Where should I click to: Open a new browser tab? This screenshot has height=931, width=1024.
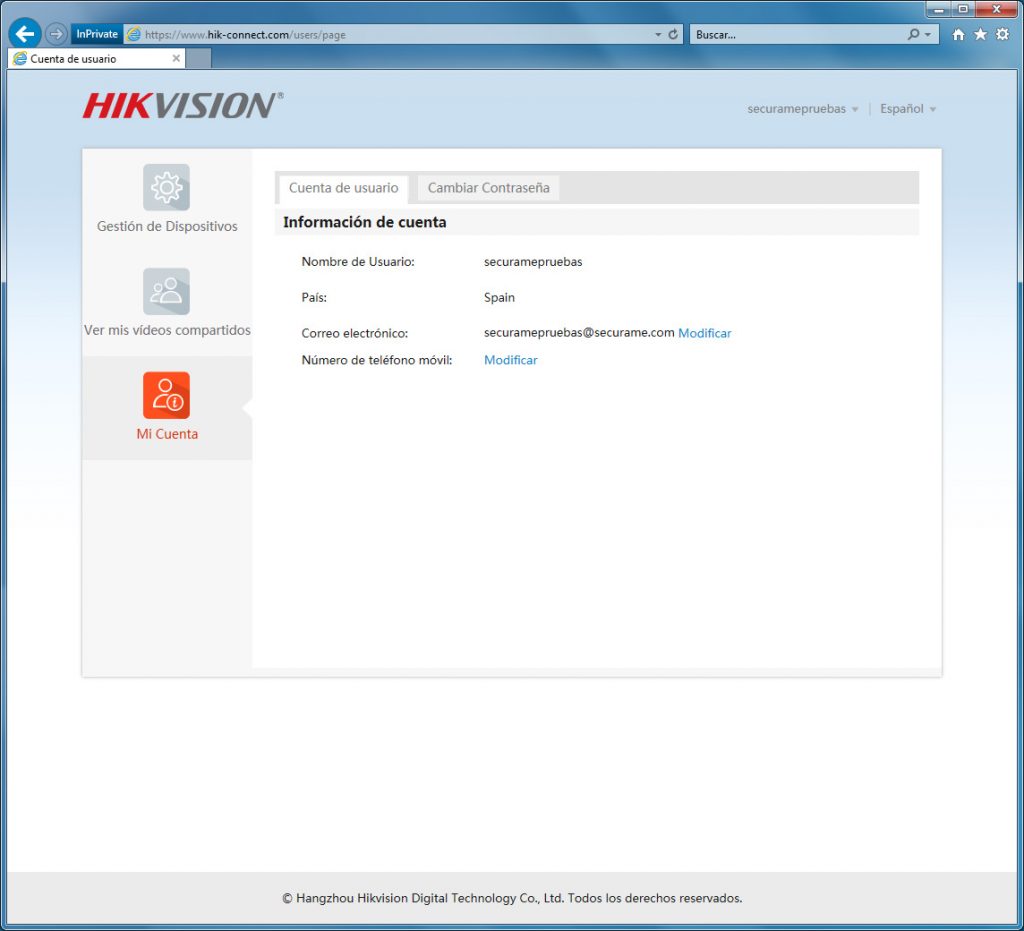tap(199, 59)
